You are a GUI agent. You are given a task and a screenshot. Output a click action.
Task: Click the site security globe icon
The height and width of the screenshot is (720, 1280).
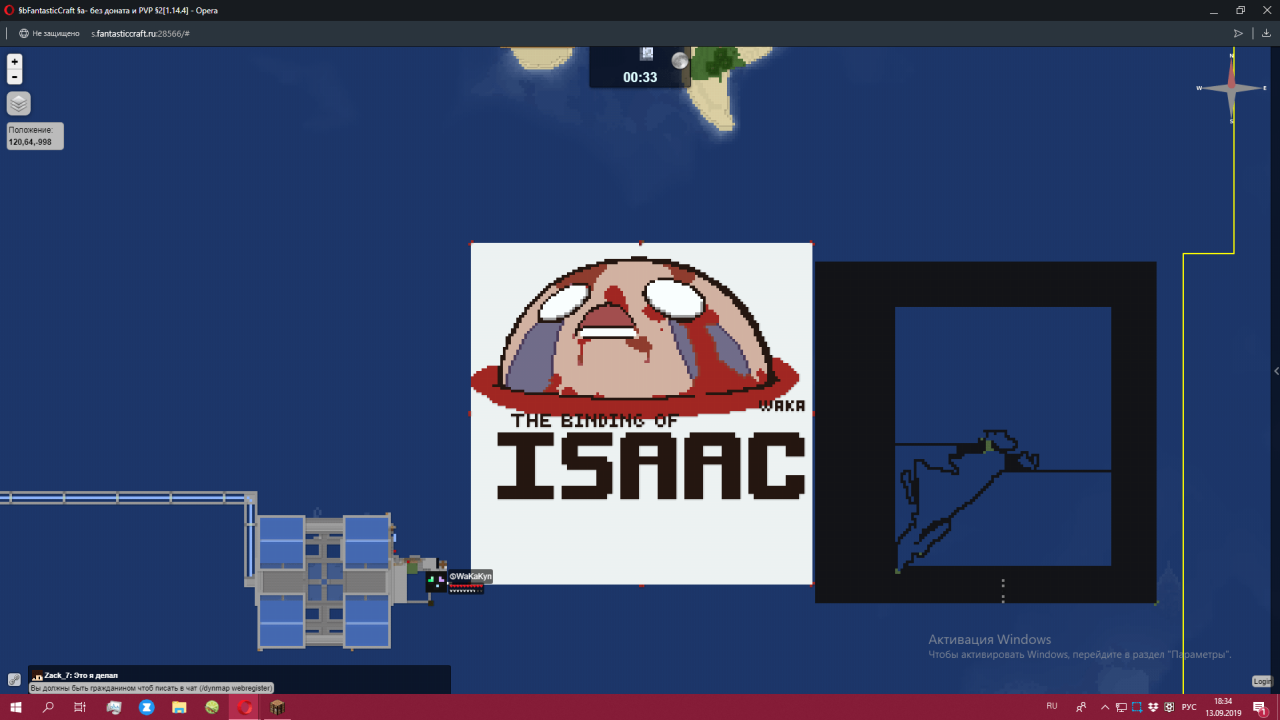(x=24, y=33)
